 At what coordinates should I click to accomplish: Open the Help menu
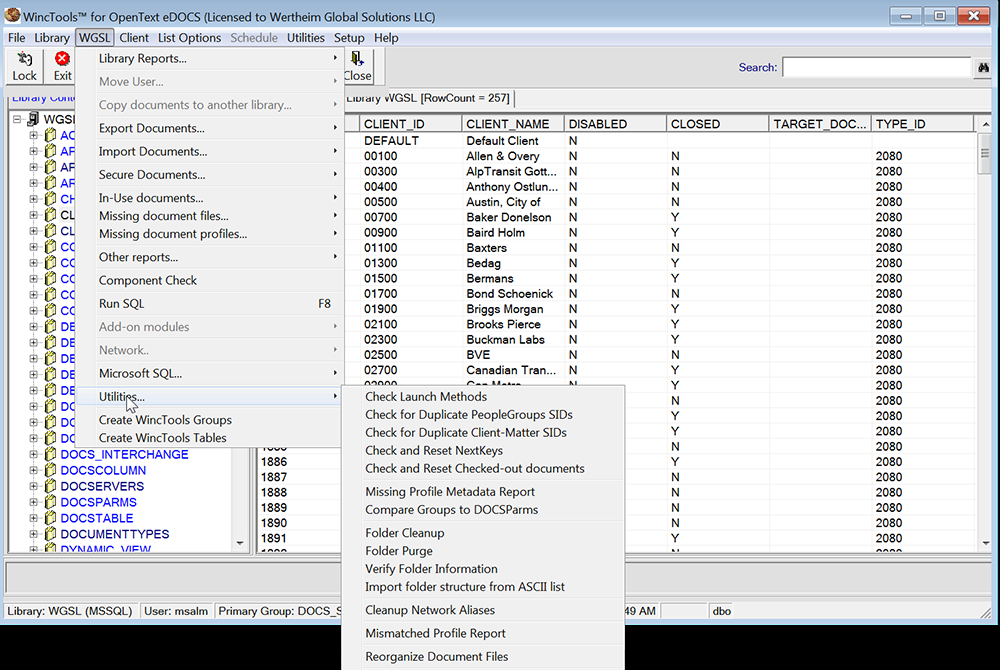386,38
